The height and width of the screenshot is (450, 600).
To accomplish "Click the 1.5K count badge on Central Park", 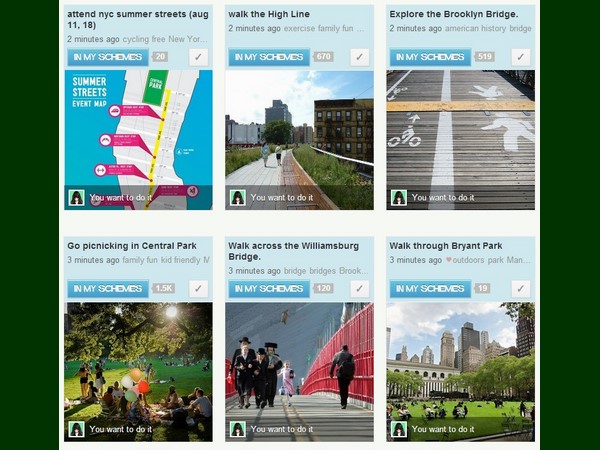I will [x=163, y=289].
